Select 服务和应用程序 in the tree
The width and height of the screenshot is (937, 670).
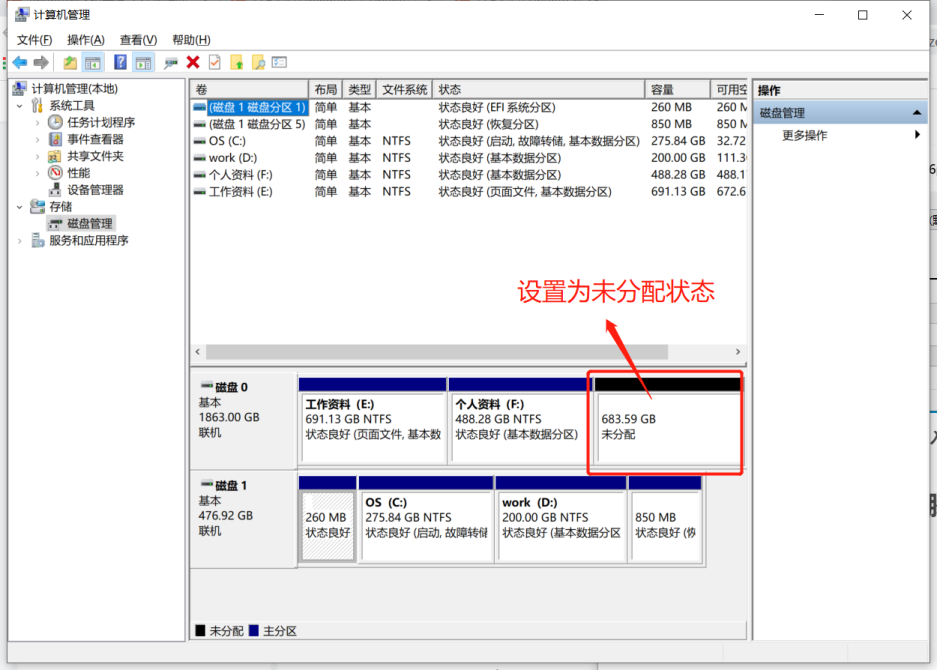pyautogui.click(x=88, y=240)
